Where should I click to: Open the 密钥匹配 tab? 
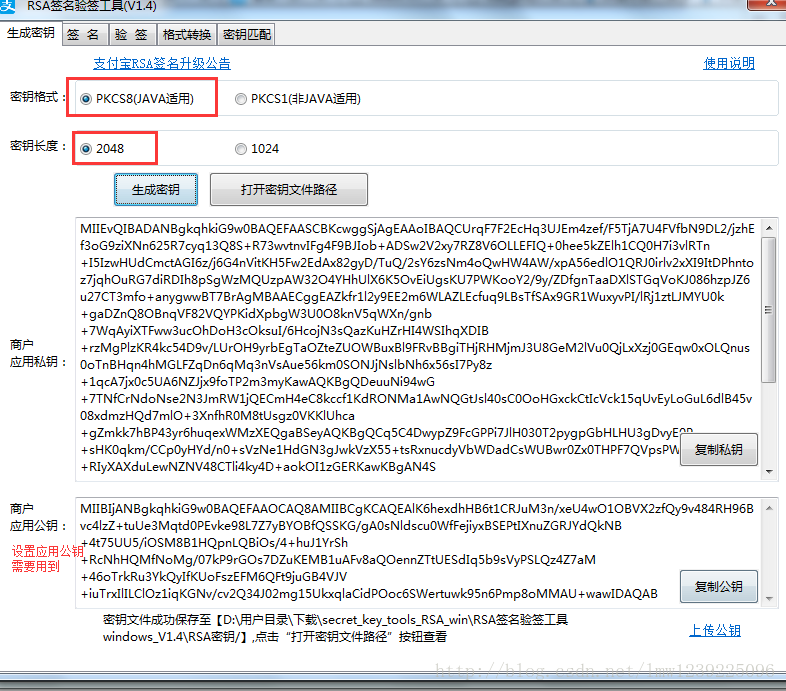point(247,35)
